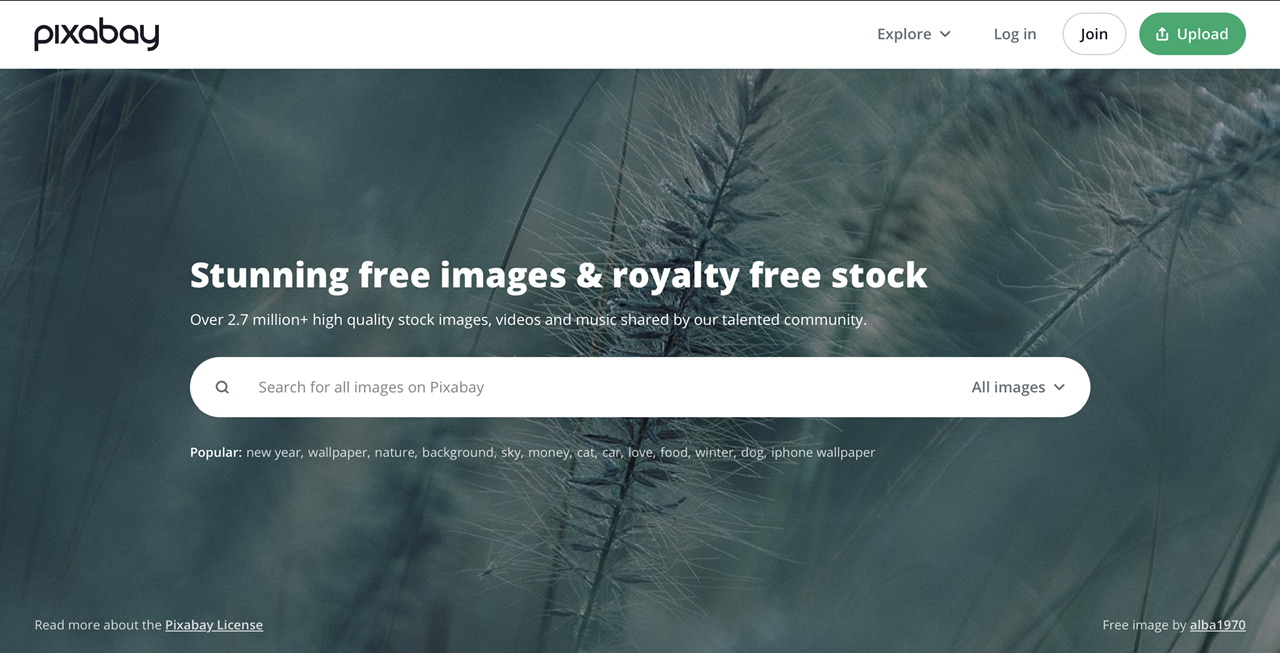Click the green Upload button
Viewport: 1280px width, 653px height.
click(x=1192, y=34)
